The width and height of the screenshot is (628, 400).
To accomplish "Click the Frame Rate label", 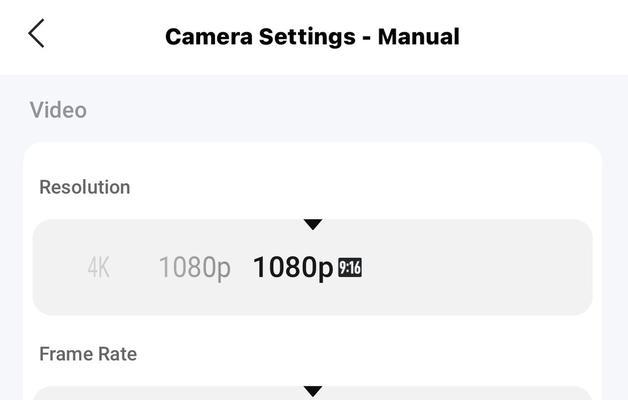I will pyautogui.click(x=88, y=354).
